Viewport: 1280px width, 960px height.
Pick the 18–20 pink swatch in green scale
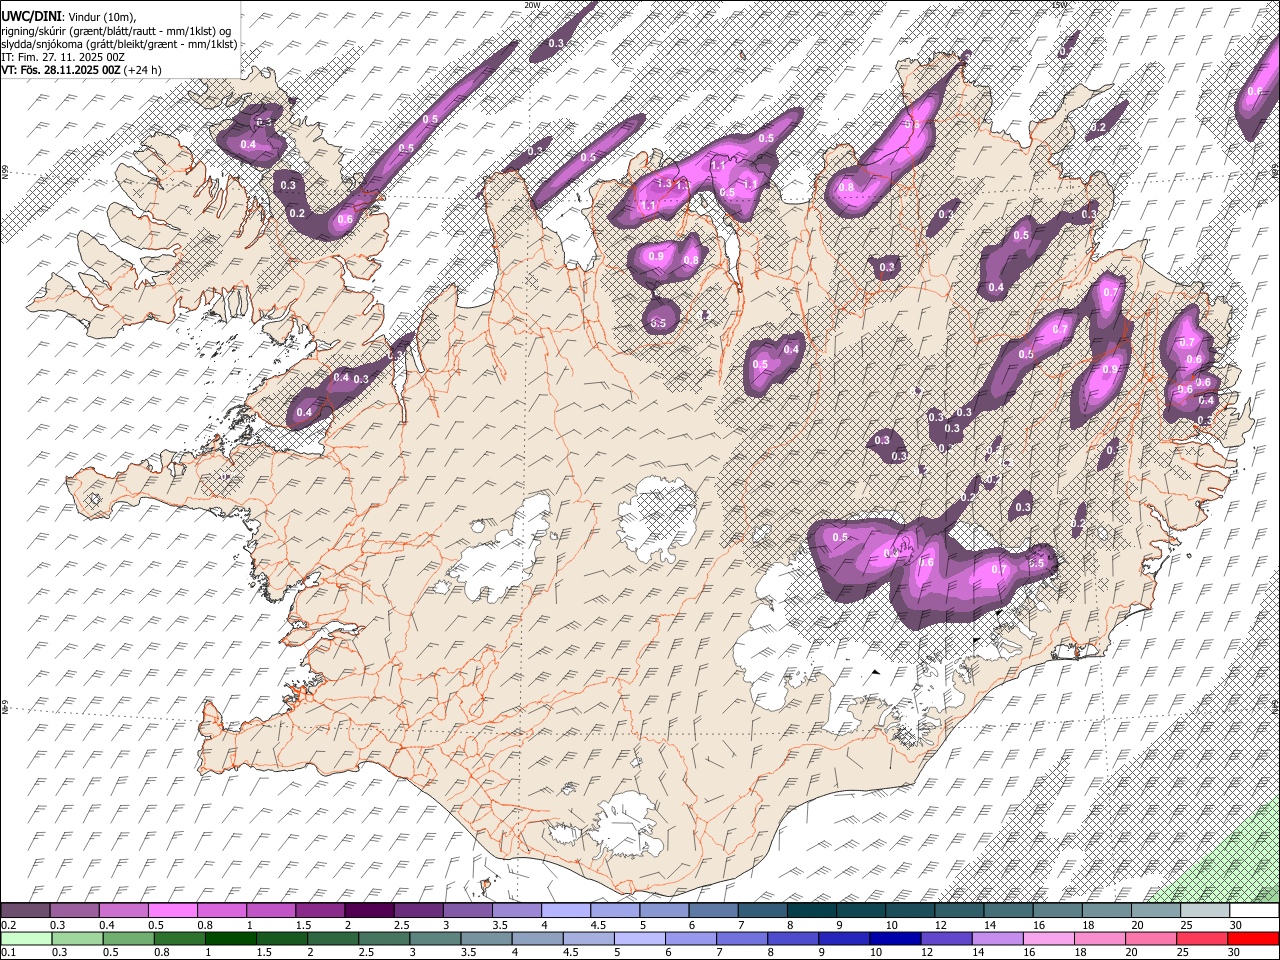[1101, 938]
